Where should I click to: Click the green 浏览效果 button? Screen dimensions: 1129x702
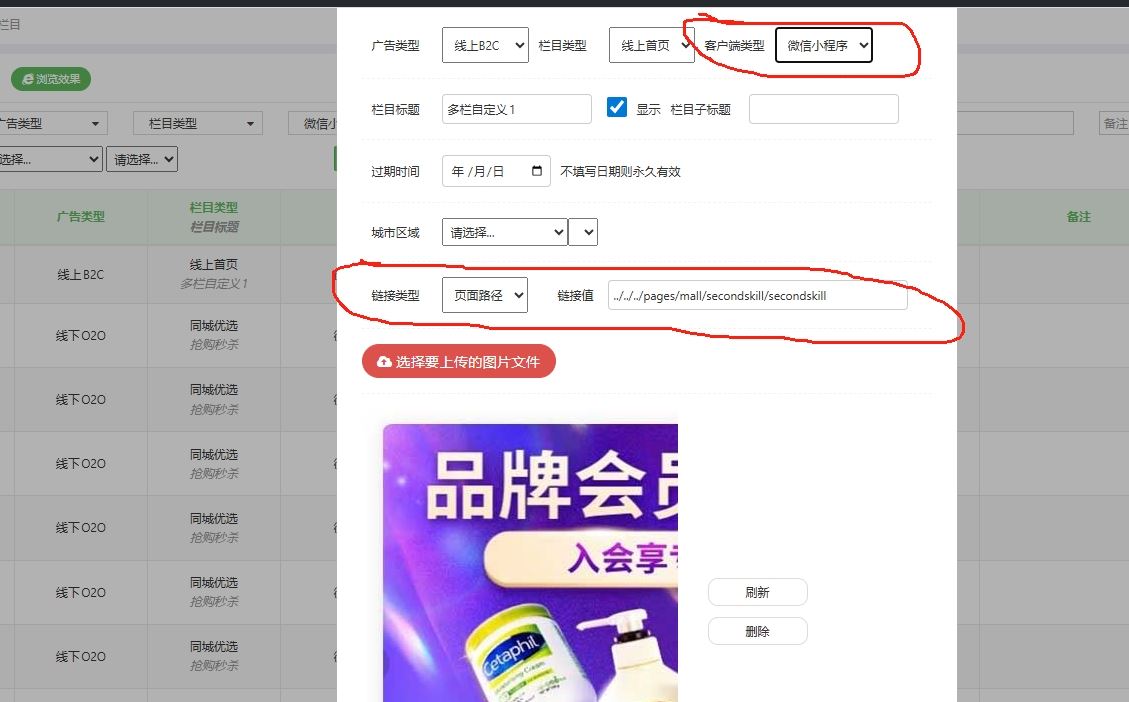coord(51,79)
